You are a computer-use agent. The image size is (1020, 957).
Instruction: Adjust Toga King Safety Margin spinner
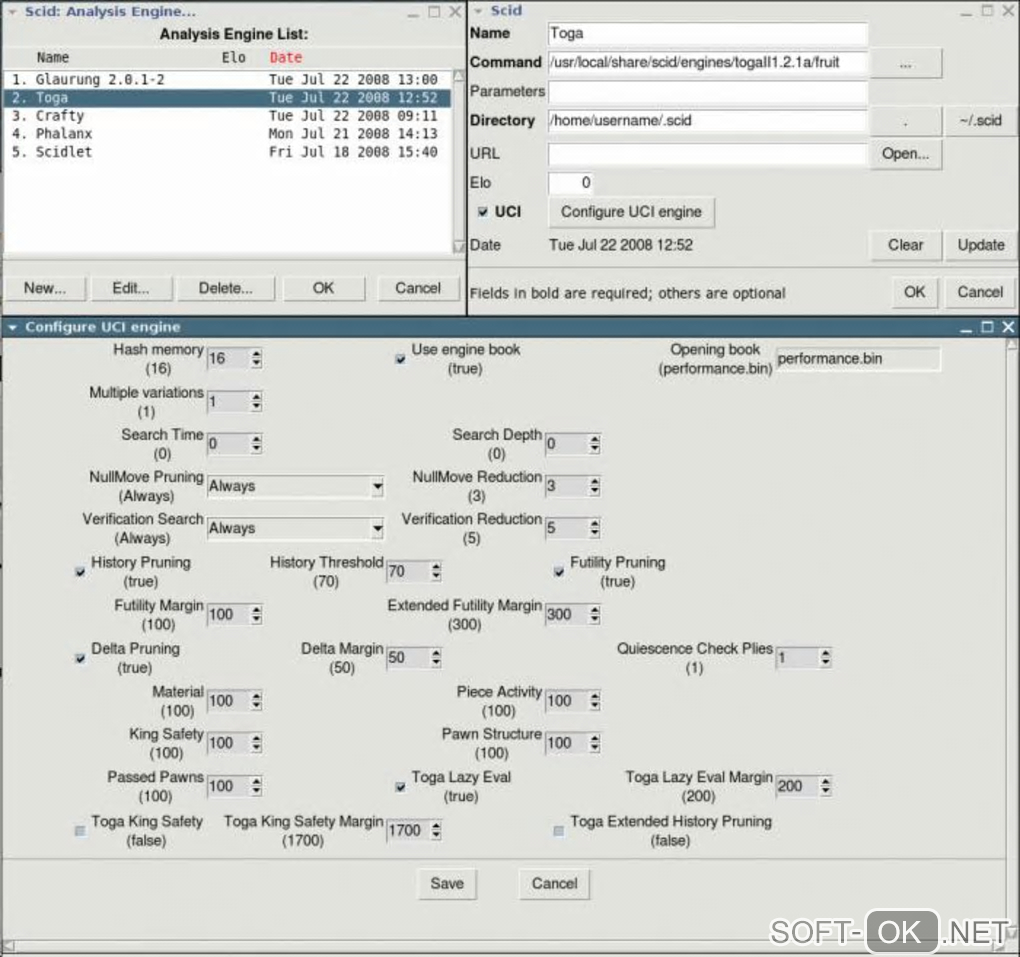pyautogui.click(x=414, y=831)
